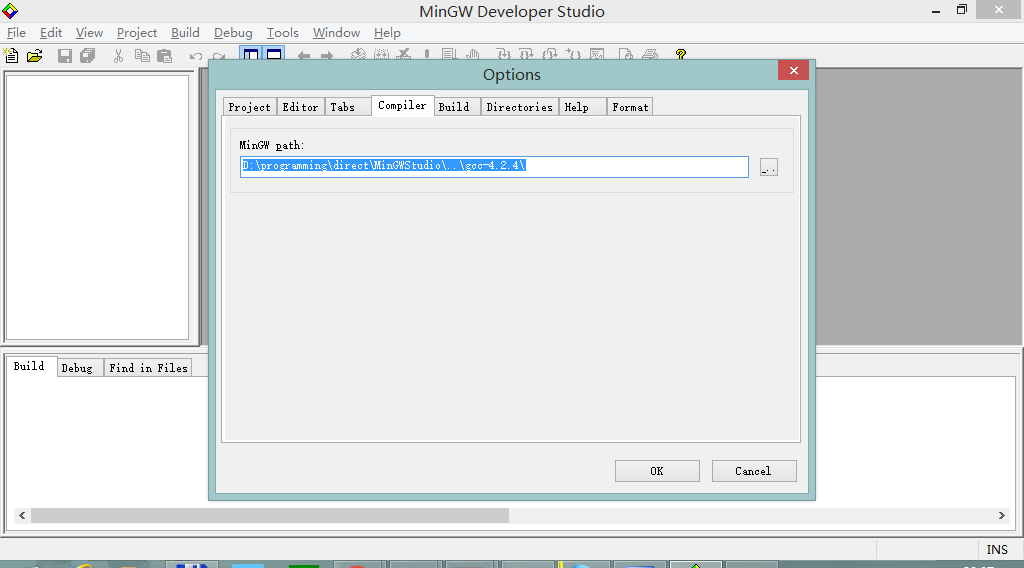Screen dimensions: 1024x568
Task: Toggle the left pane view button in toolbar
Action: click(251, 55)
